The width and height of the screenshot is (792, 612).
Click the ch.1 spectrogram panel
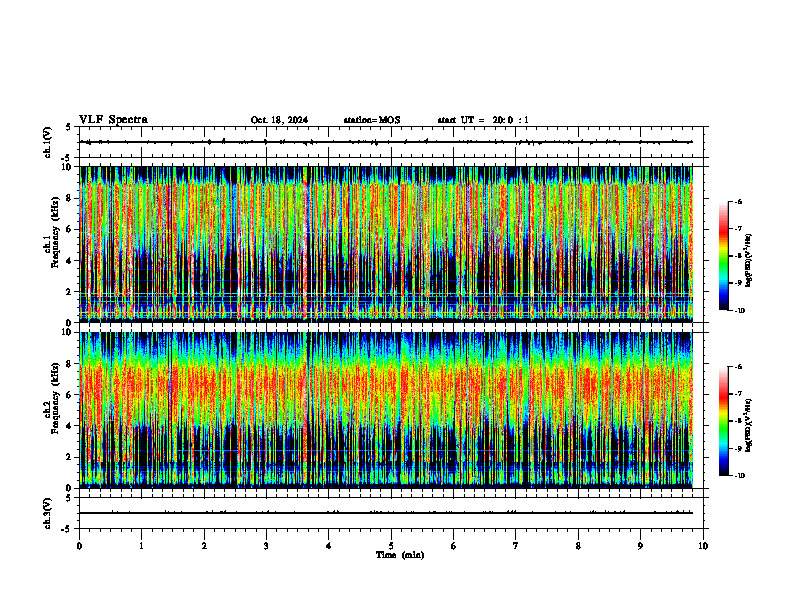386,244
